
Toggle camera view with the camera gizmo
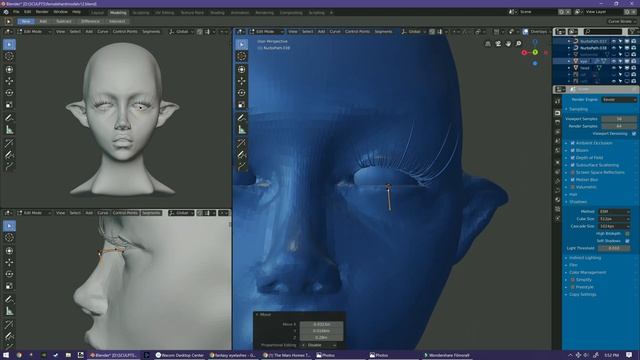[x=498, y=43]
